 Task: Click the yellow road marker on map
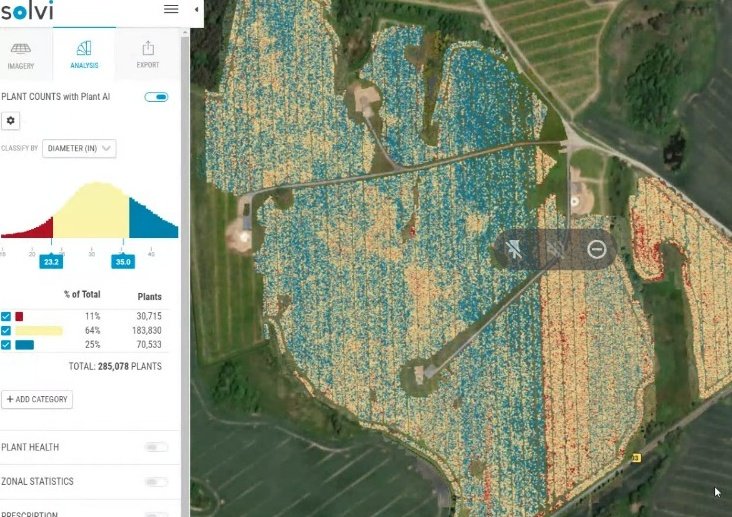(636, 458)
